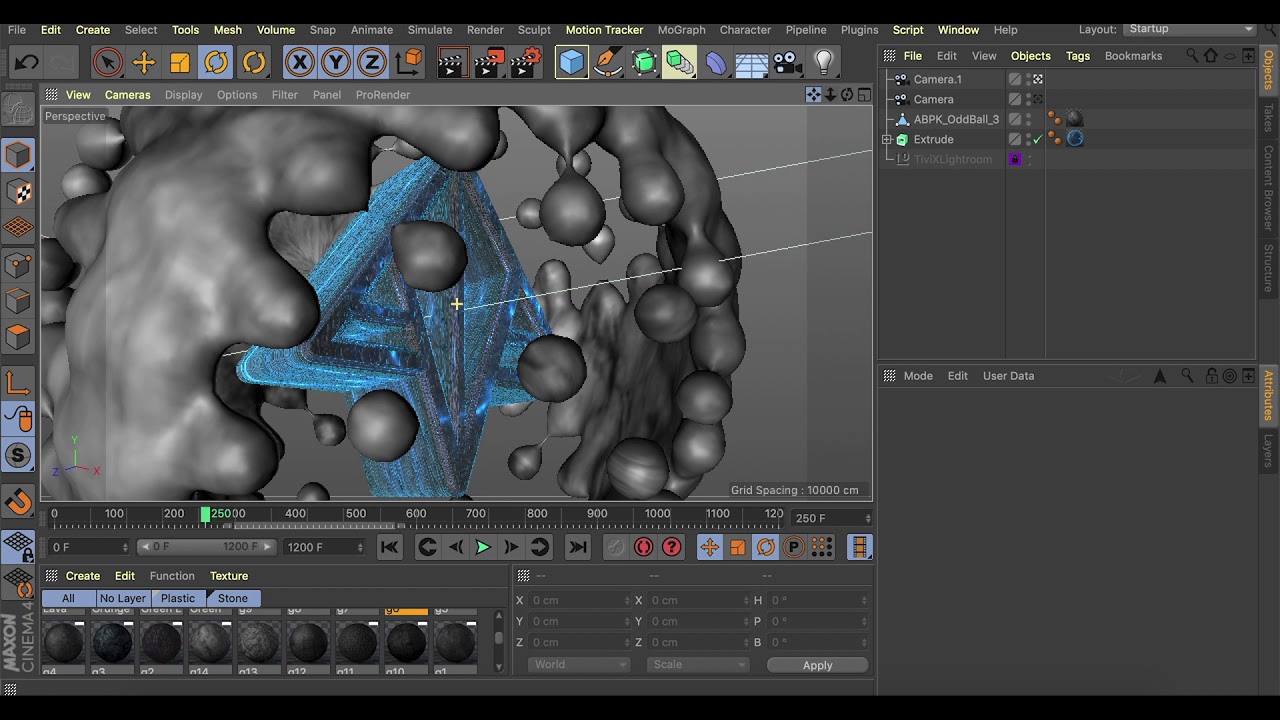The height and width of the screenshot is (720, 1280).
Task: Render the active view clapperboard icon
Action: pyautogui.click(x=452, y=64)
